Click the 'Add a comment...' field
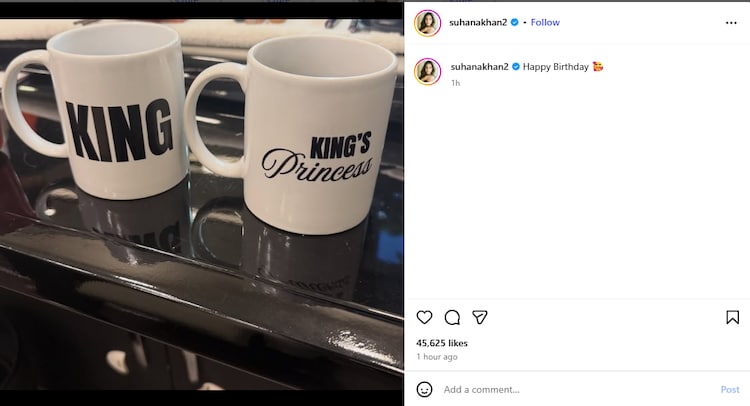This screenshot has height=406, width=750. pyautogui.click(x=575, y=389)
